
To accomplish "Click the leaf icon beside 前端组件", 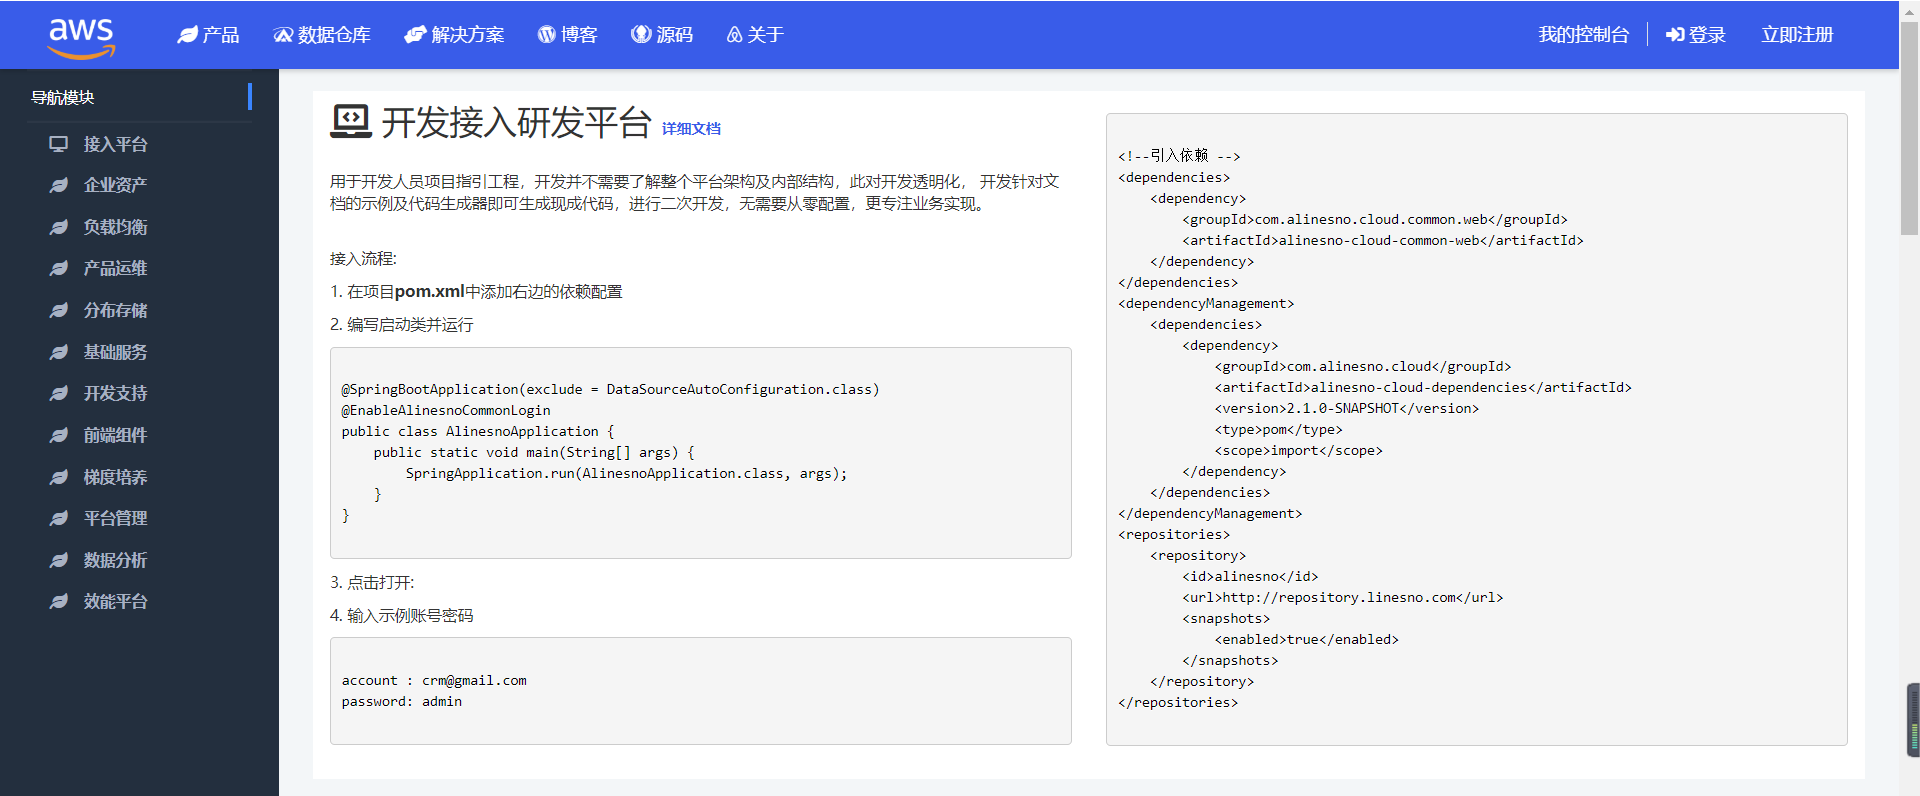I will click(x=59, y=435).
